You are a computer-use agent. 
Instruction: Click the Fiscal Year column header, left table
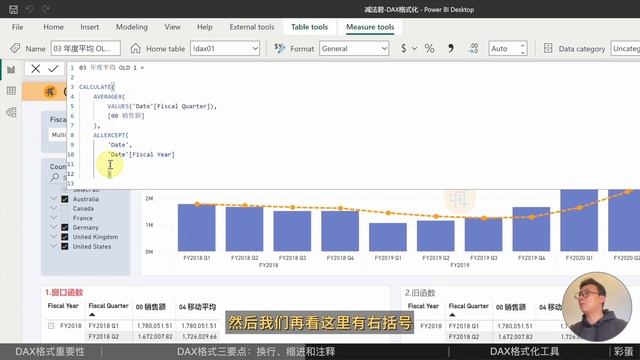click(x=63, y=306)
